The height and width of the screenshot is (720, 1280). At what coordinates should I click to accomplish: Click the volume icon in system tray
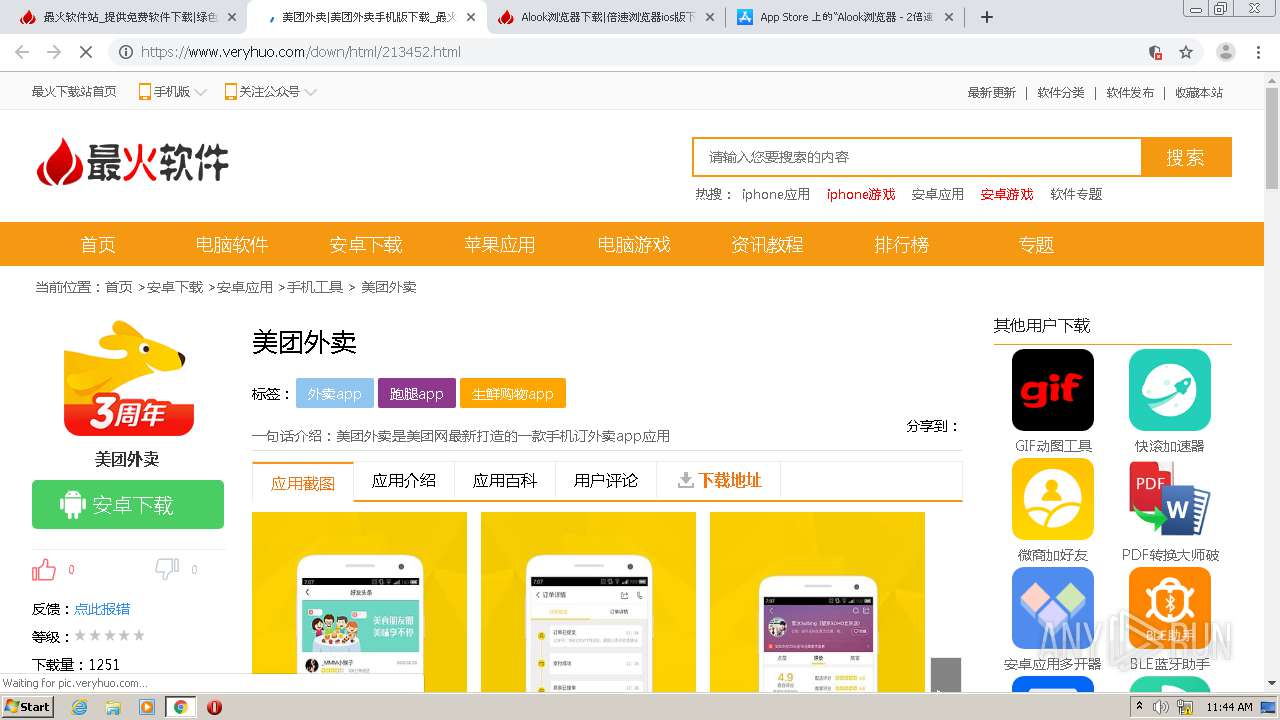[x=1161, y=707]
